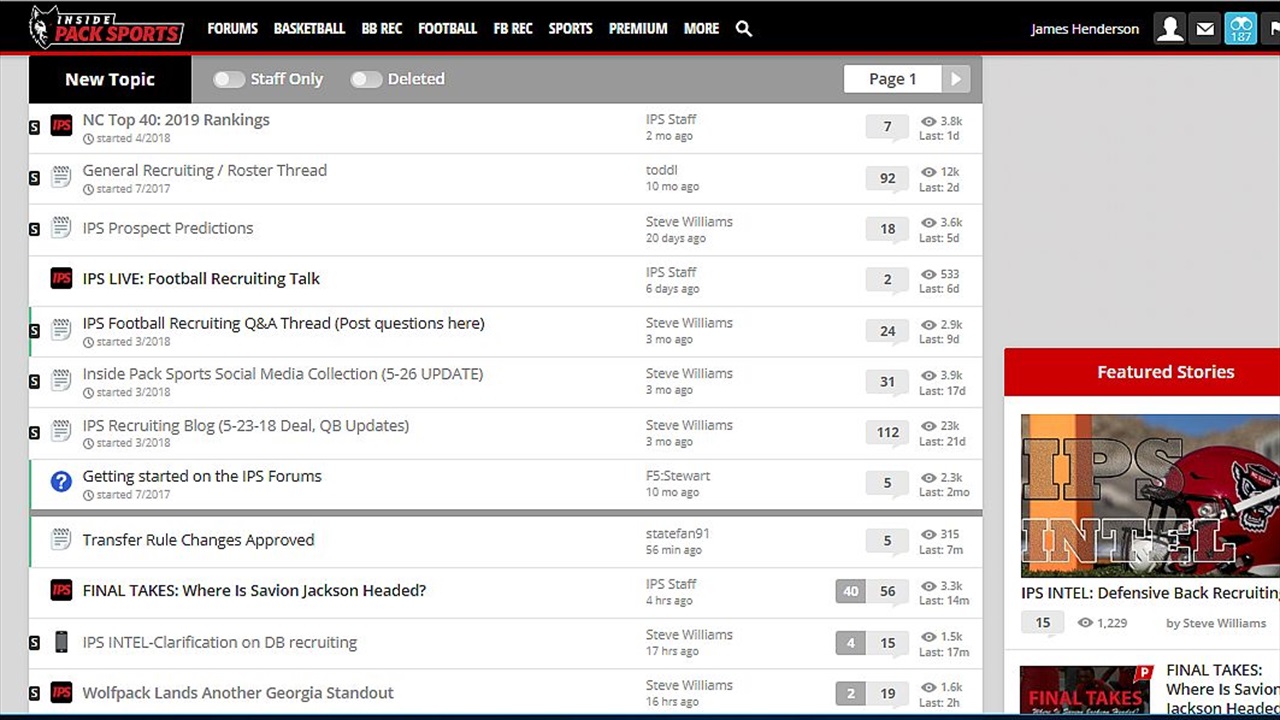Open the FOOTBALL menu
Image resolution: width=1280 pixels, height=720 pixels.
click(447, 29)
